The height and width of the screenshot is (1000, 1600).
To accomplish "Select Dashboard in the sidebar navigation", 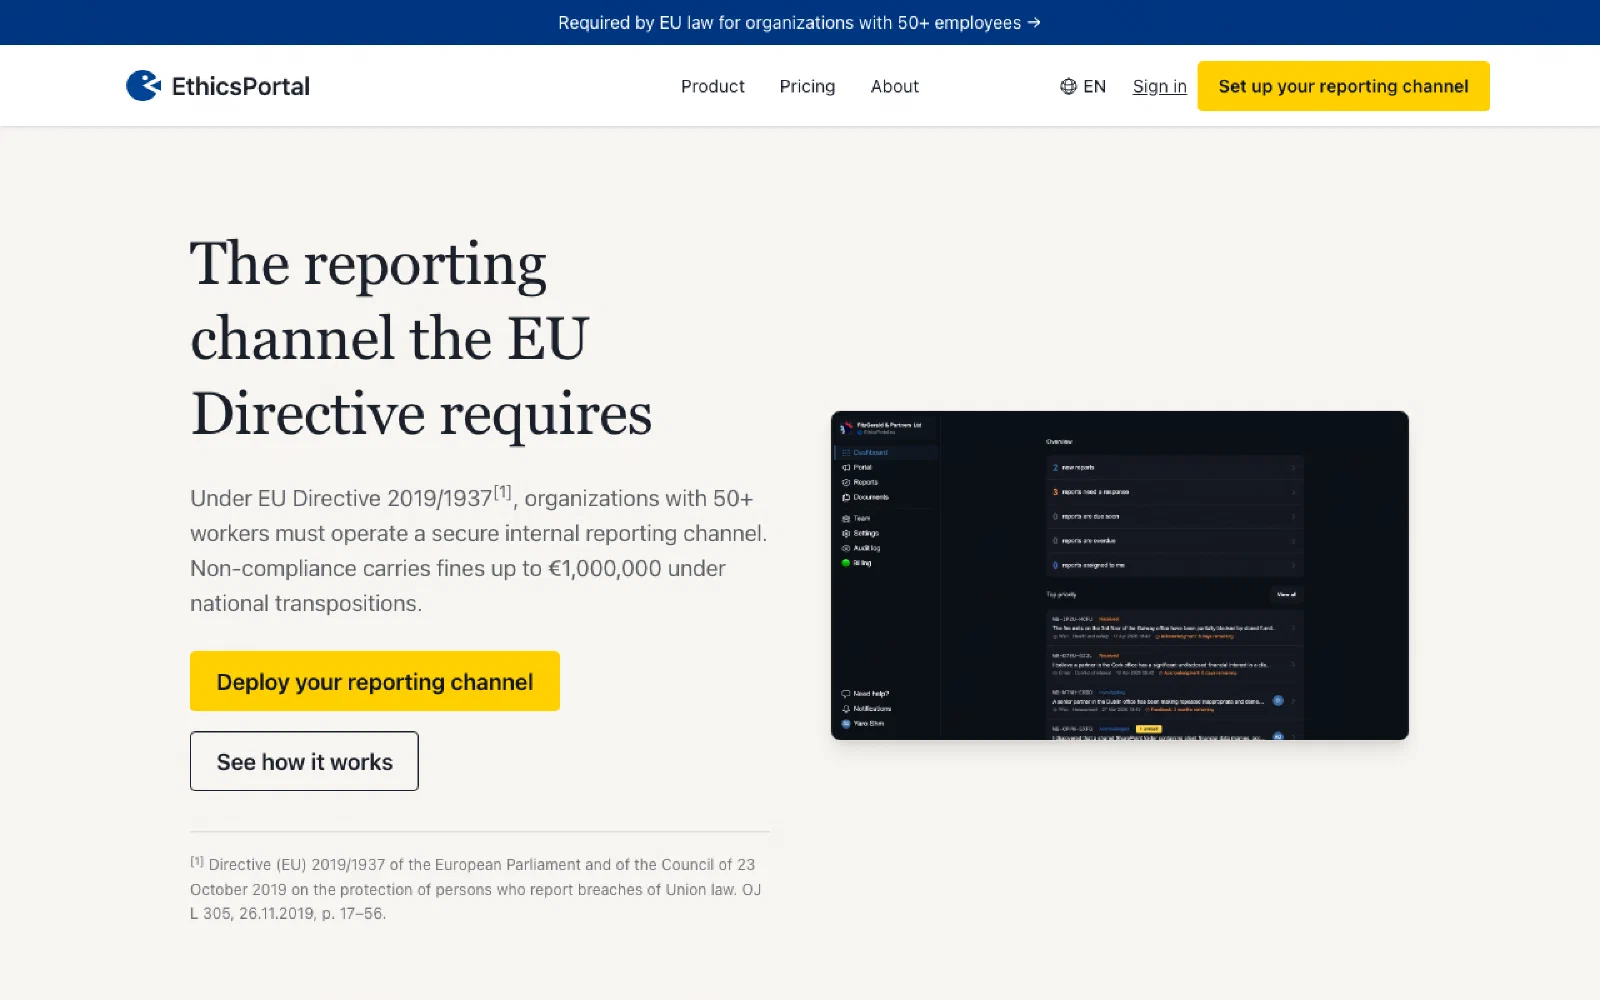I will click(x=845, y=452).
